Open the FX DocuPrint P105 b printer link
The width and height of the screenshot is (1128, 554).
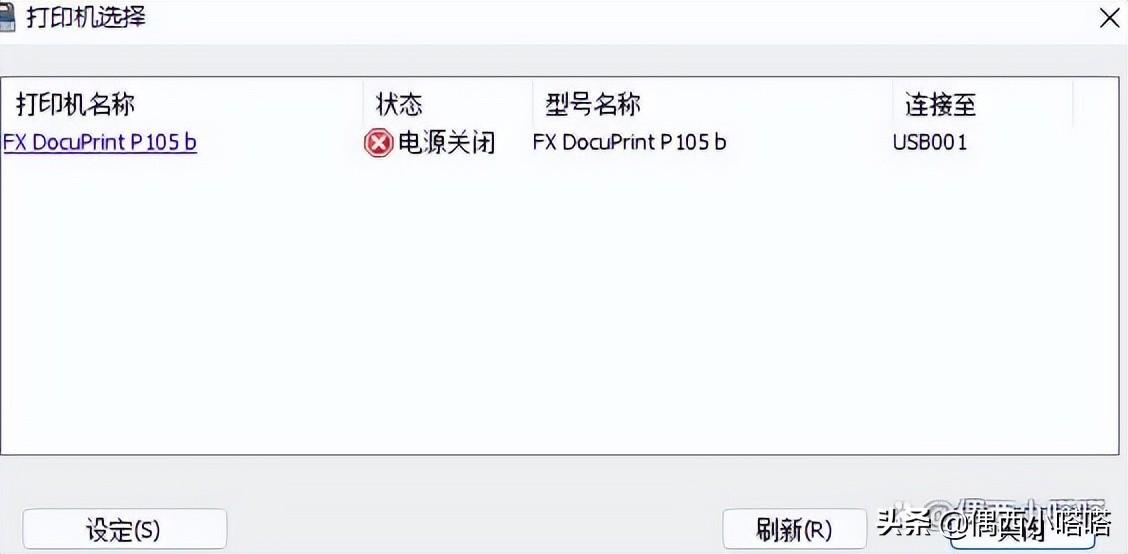(100, 142)
